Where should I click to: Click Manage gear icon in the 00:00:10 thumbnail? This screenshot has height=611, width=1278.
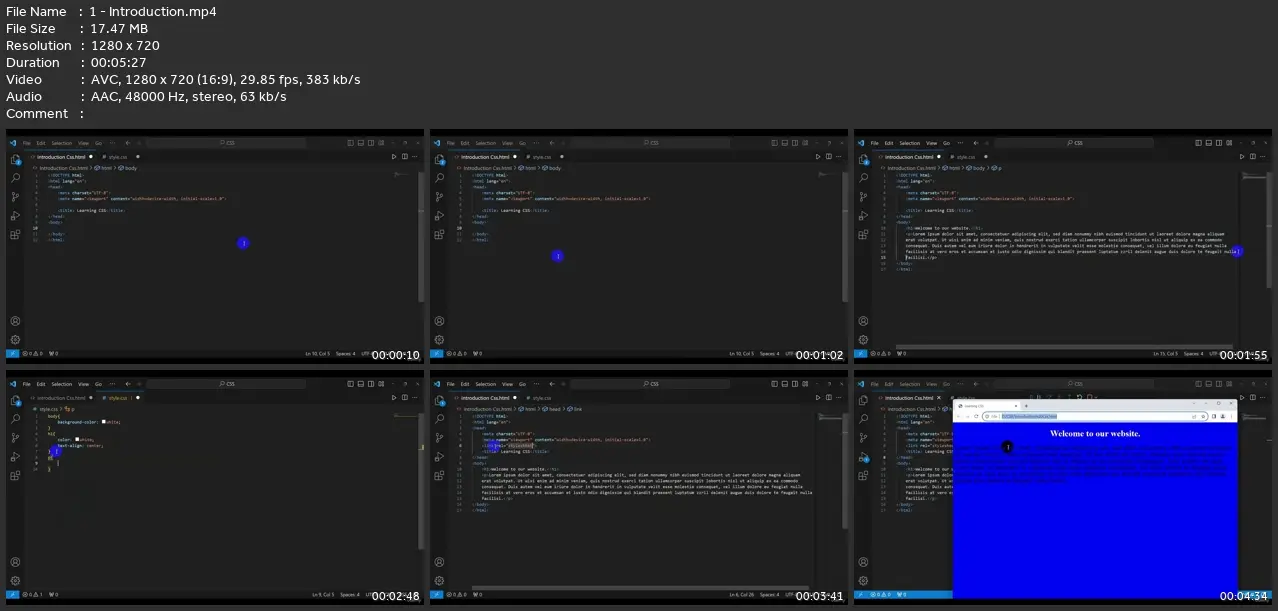point(15,339)
